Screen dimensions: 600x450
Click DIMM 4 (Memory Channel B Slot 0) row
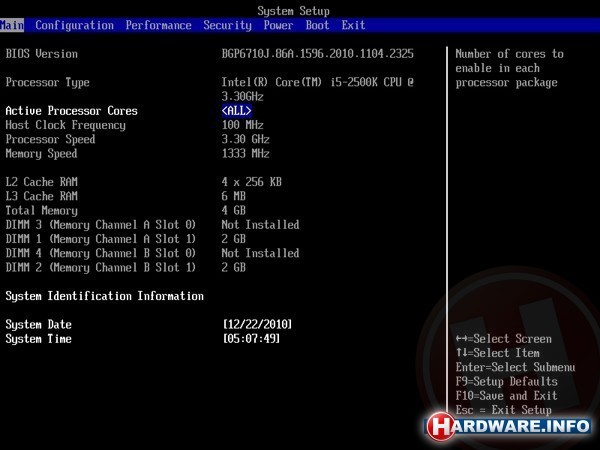click(x=152, y=253)
